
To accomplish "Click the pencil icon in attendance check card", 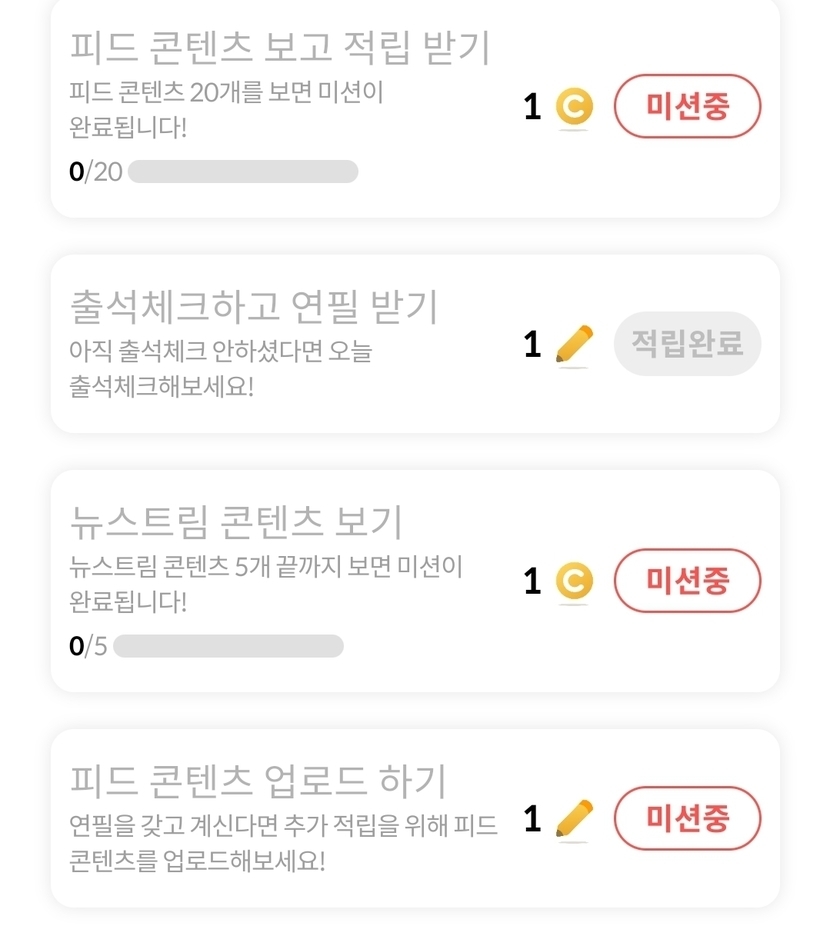I will point(574,345).
